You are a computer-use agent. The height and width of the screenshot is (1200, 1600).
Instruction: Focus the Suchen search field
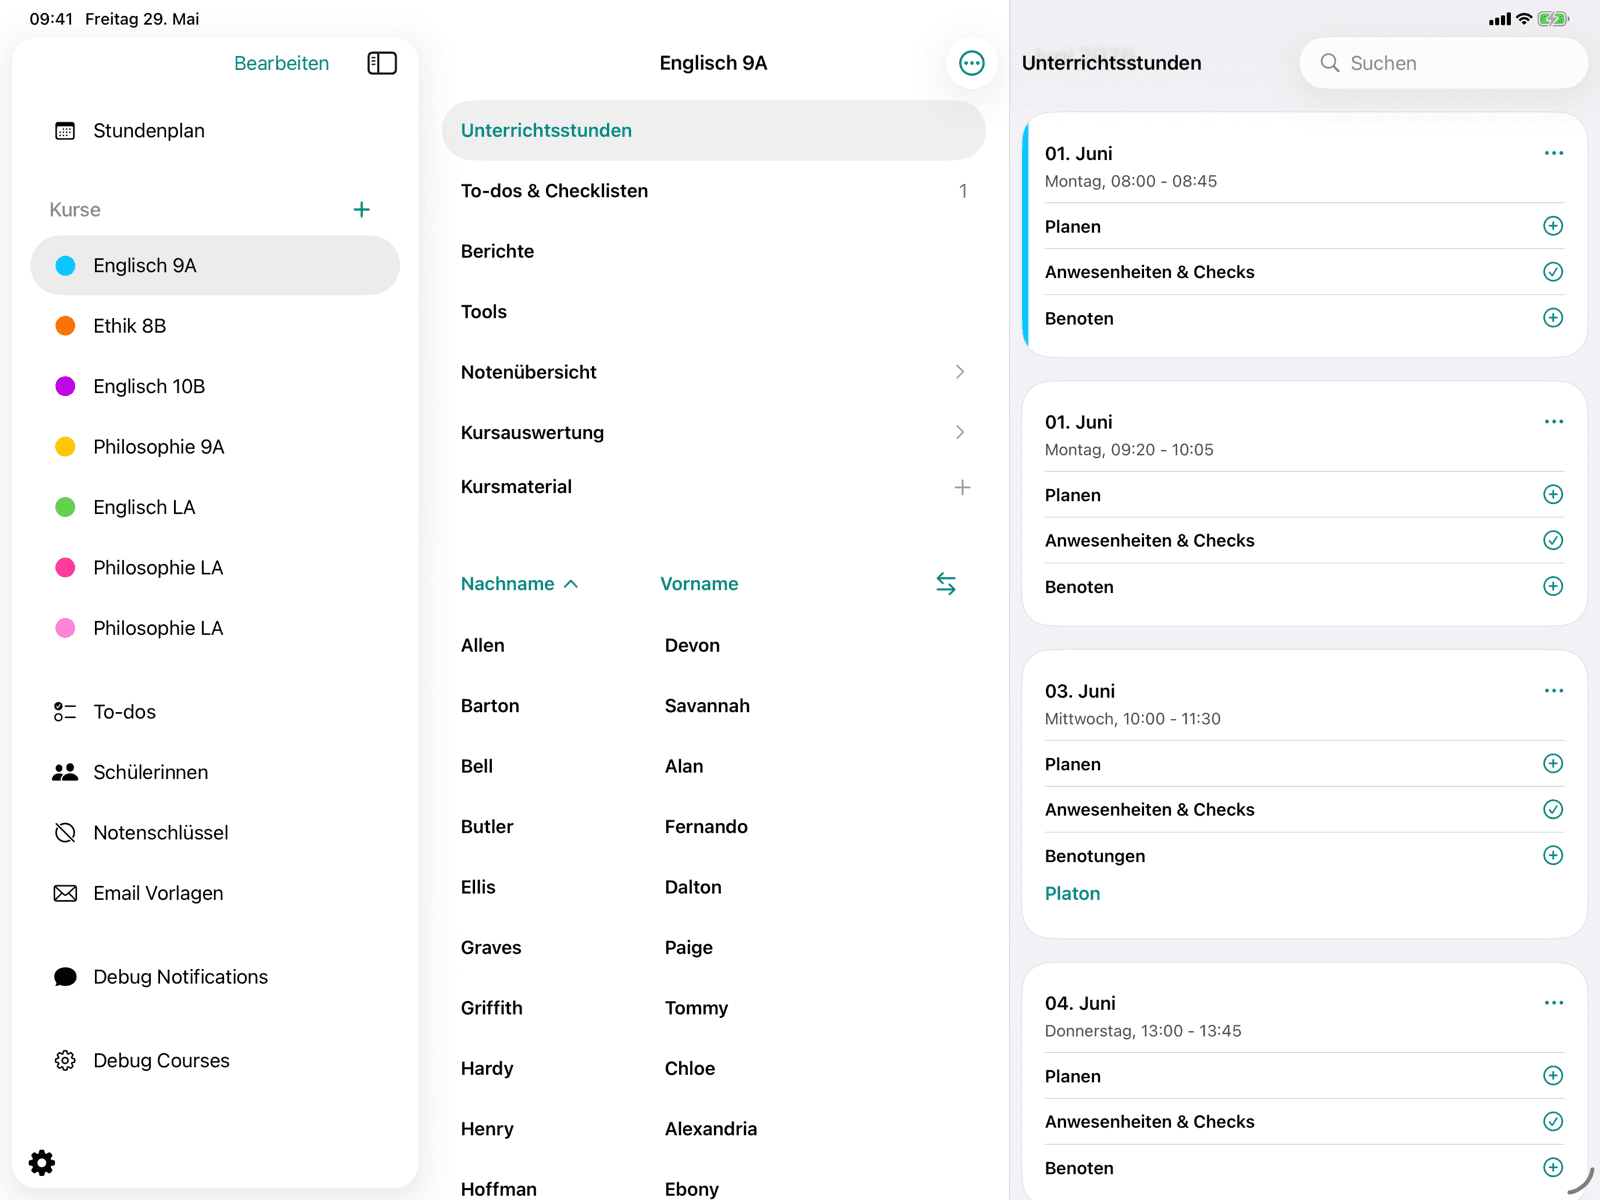tap(1443, 63)
